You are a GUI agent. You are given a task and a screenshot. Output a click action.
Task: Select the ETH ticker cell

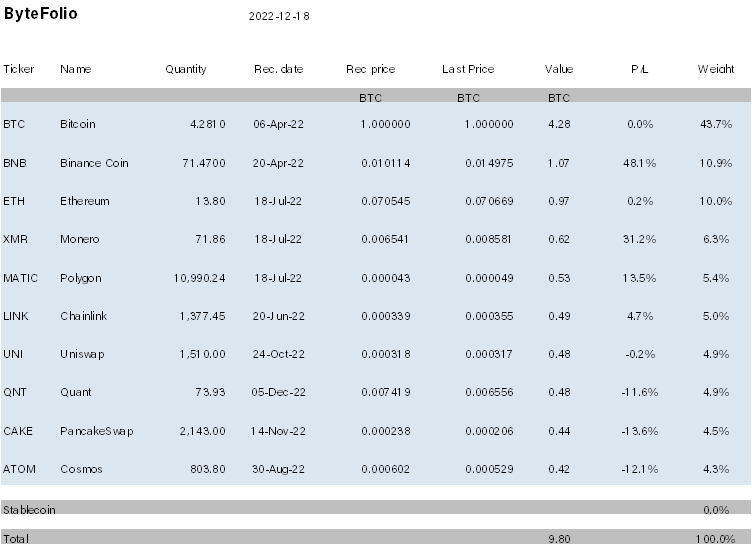[x=14, y=201]
